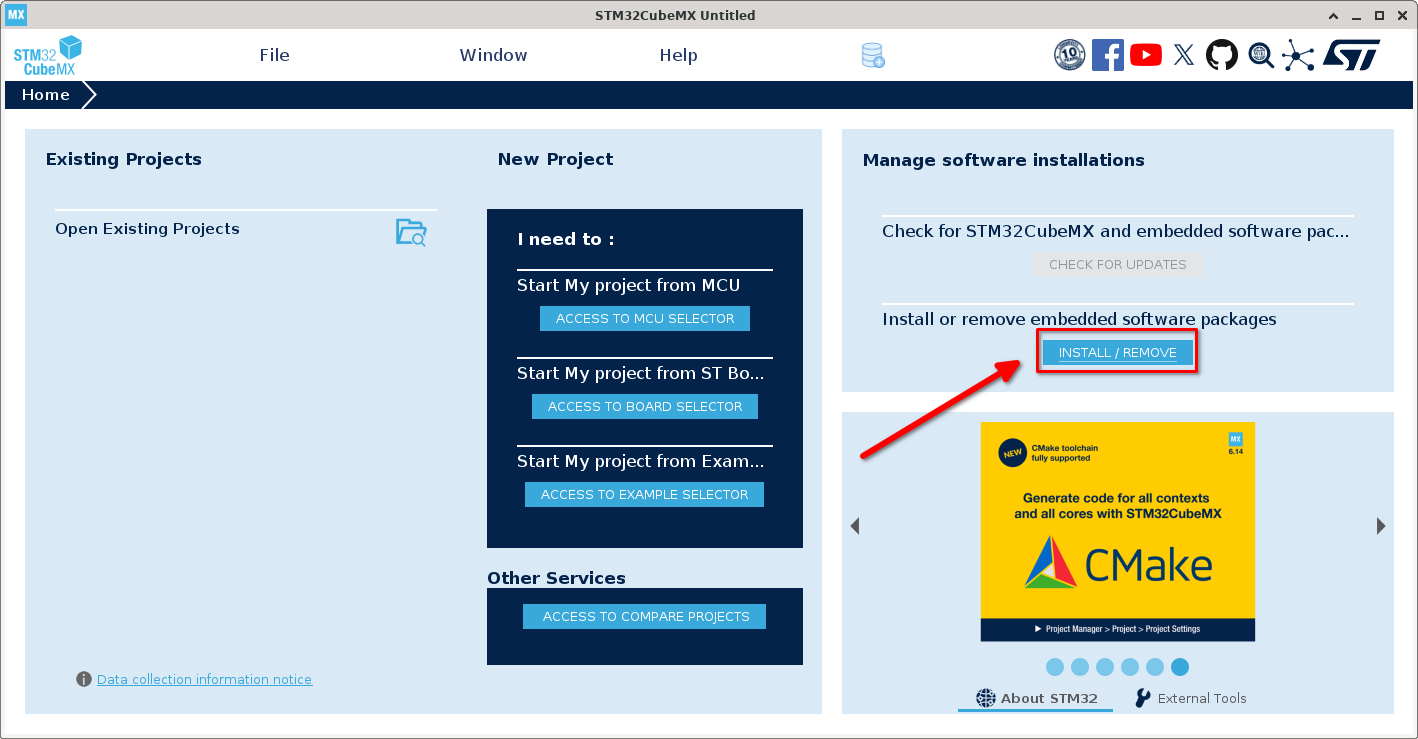This screenshot has height=739, width=1418.
Task: Click the ST logo icon
Action: tap(1351, 55)
